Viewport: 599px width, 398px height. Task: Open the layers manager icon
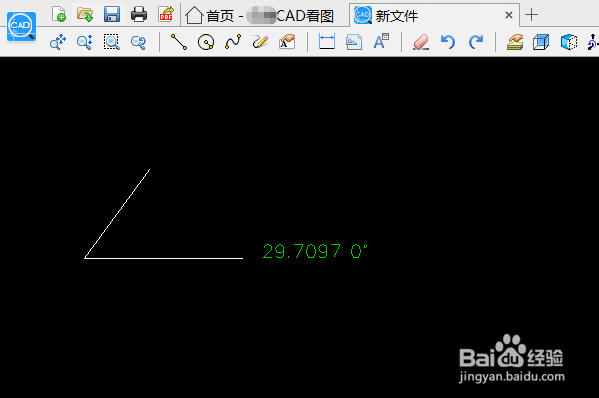[515, 42]
